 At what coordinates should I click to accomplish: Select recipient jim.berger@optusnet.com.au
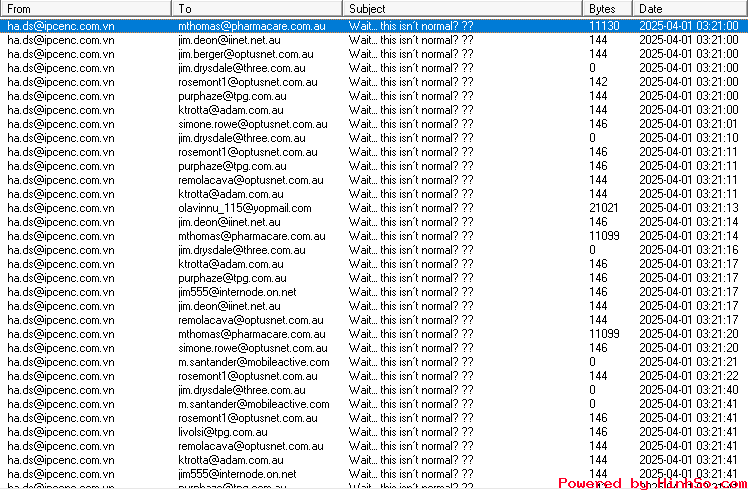pyautogui.click(x=246, y=54)
